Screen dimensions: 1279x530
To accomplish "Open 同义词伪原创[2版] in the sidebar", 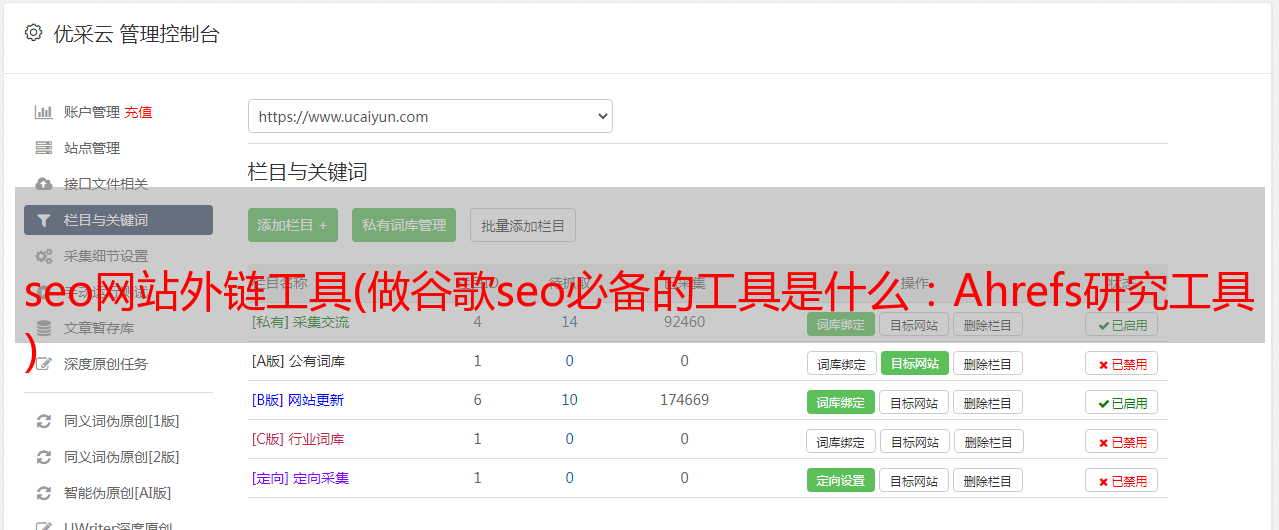I will 122,457.
